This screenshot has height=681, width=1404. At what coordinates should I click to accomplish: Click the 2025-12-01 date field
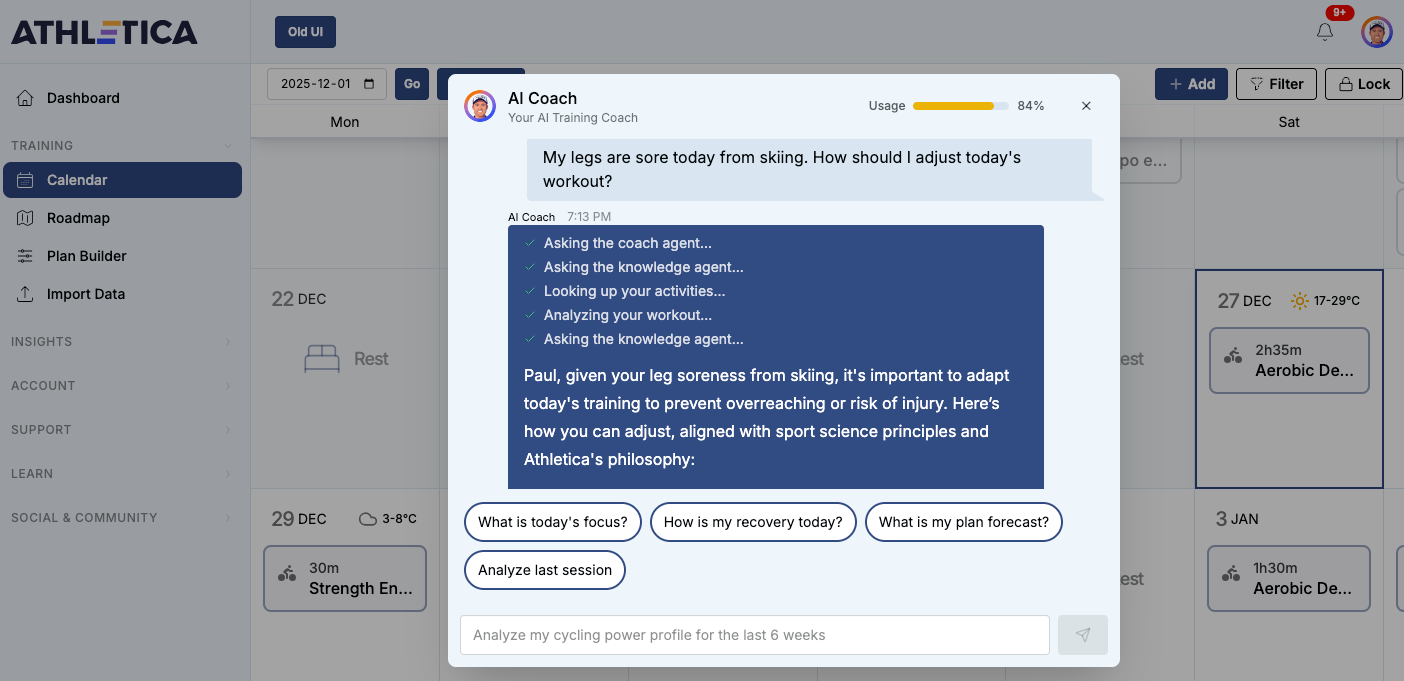coord(327,84)
